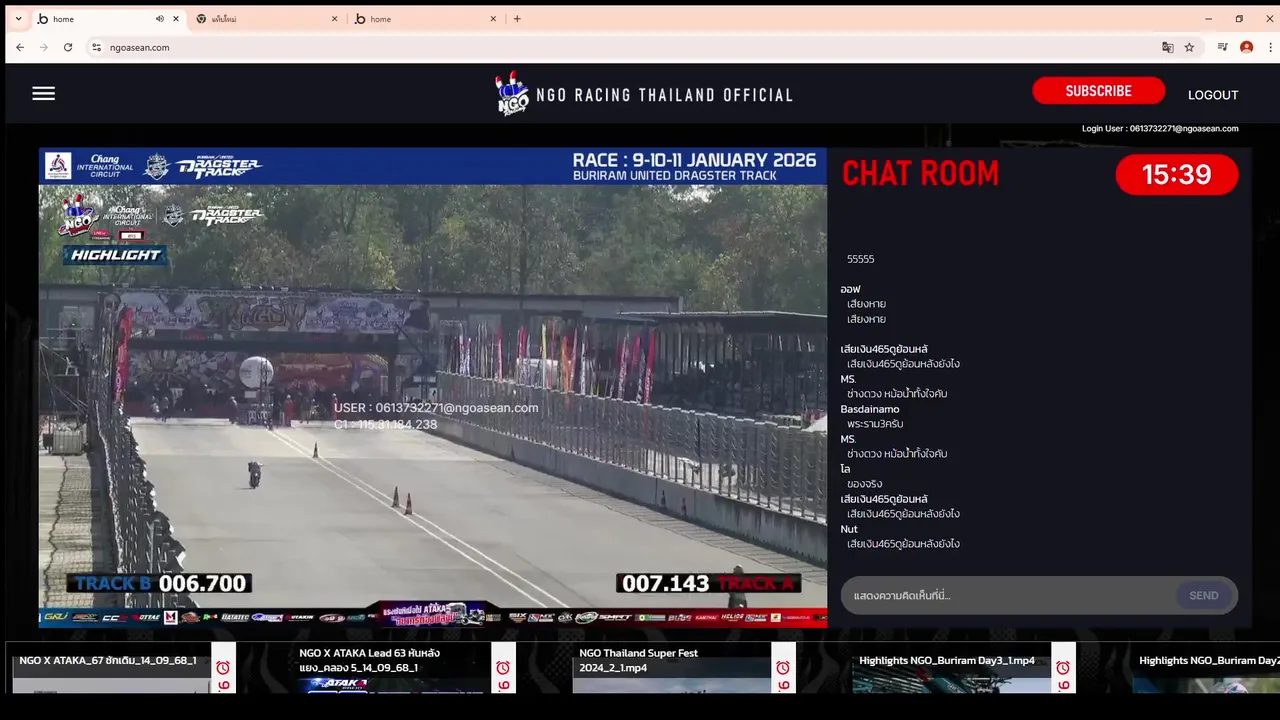Screen dimensions: 1280x720
Task: Open site information icon in address bar
Action: (96, 47)
